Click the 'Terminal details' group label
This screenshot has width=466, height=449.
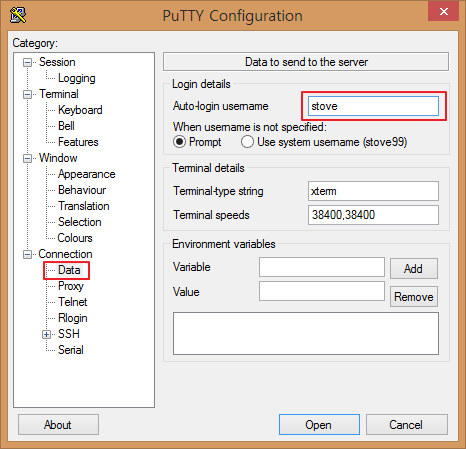[208, 168]
